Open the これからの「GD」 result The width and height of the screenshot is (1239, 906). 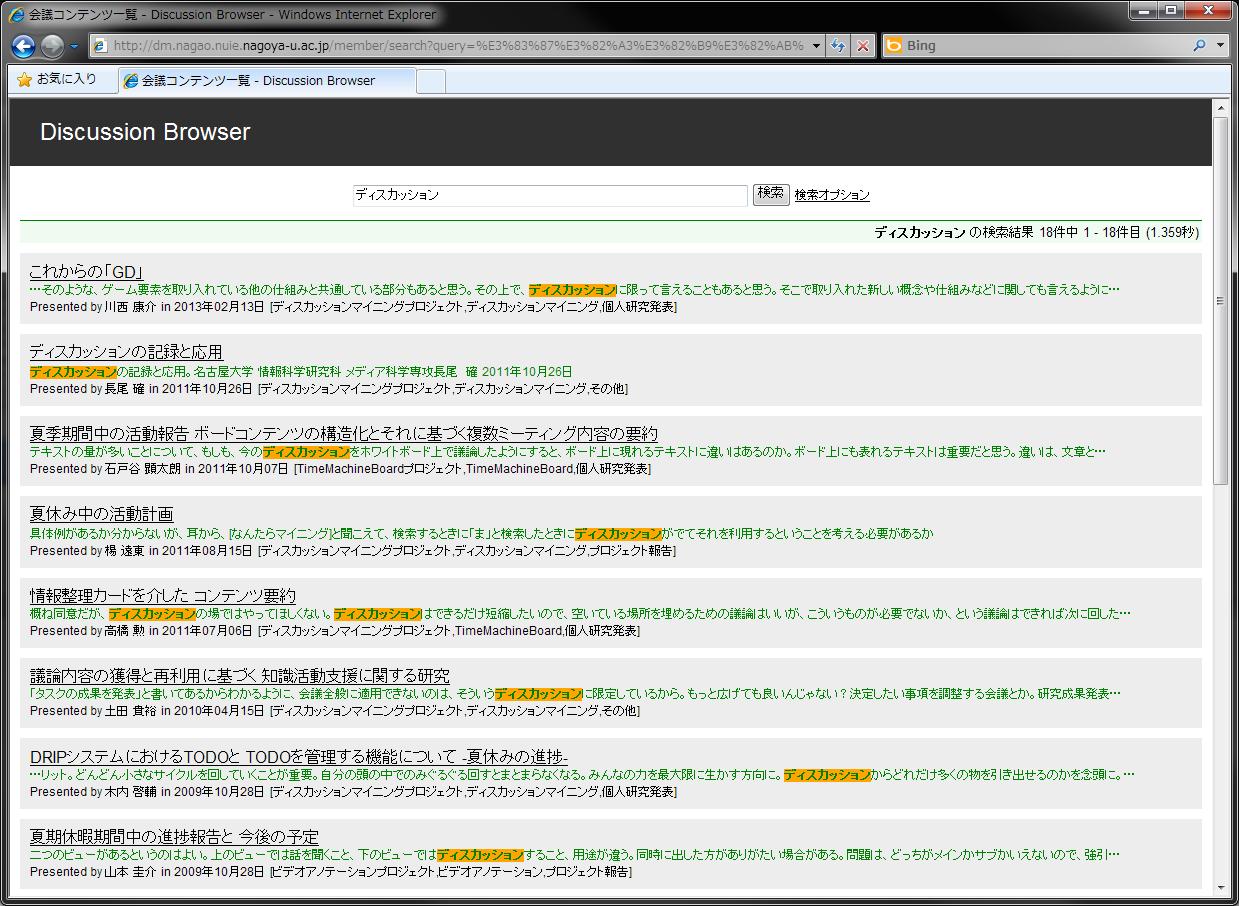click(x=87, y=272)
